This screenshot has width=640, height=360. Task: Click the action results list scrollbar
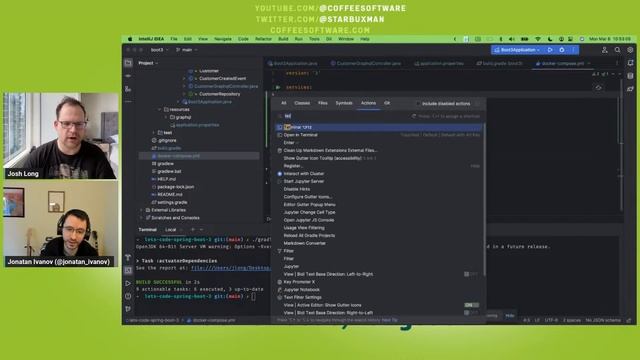coord(484,200)
